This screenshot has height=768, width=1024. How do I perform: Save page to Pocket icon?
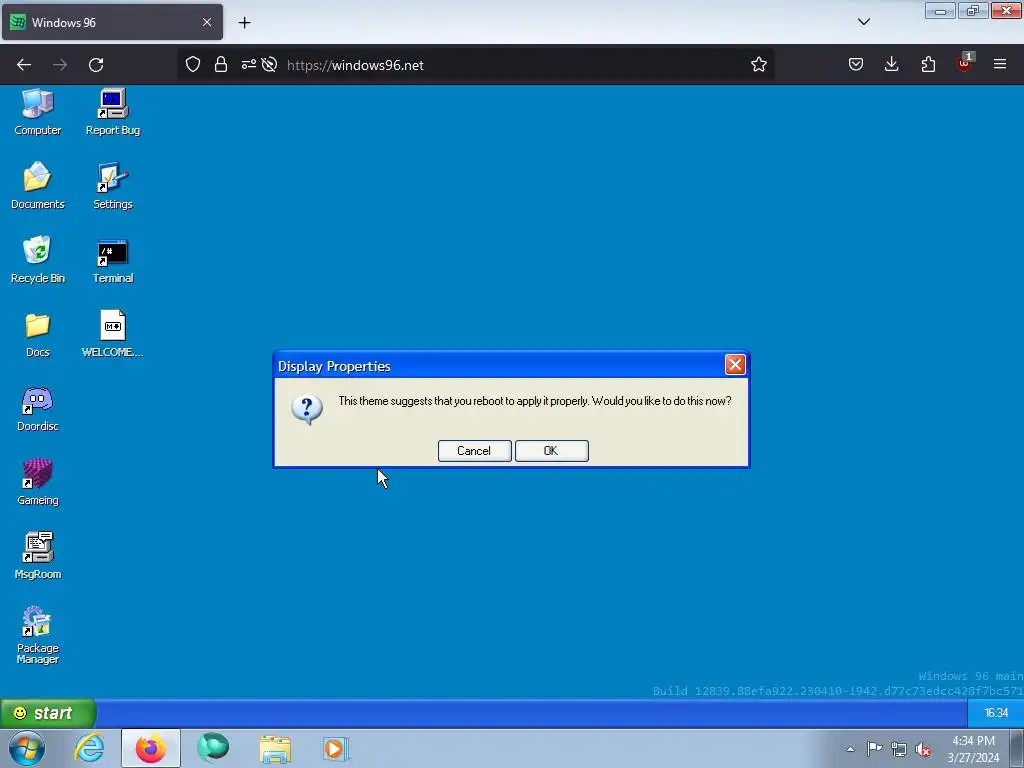pos(856,64)
